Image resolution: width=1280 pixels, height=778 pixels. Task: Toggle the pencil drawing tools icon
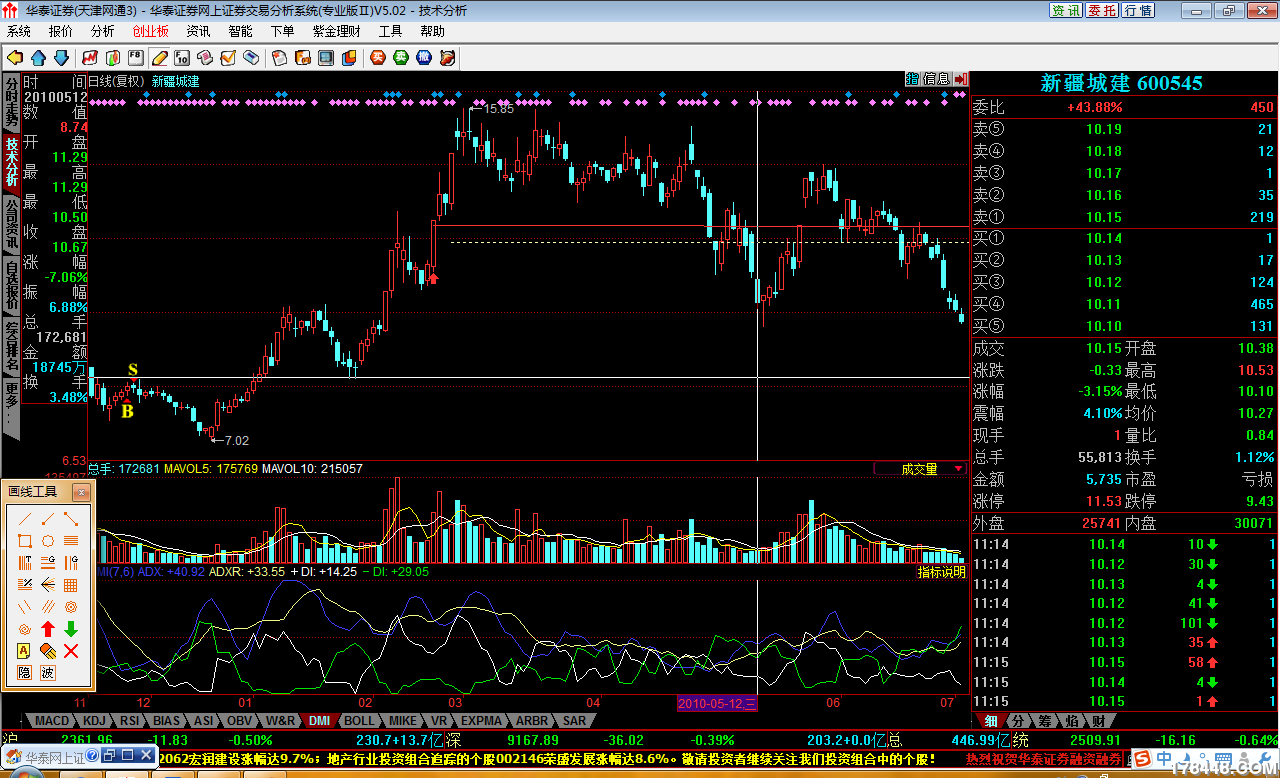[159, 58]
